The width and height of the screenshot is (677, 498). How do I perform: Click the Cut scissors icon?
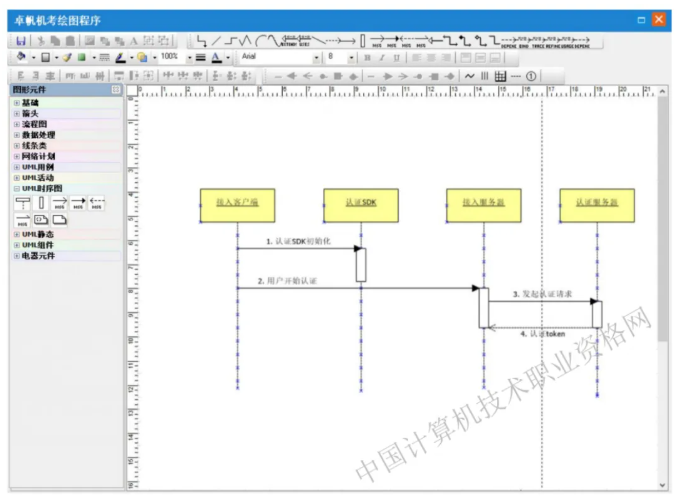point(41,41)
